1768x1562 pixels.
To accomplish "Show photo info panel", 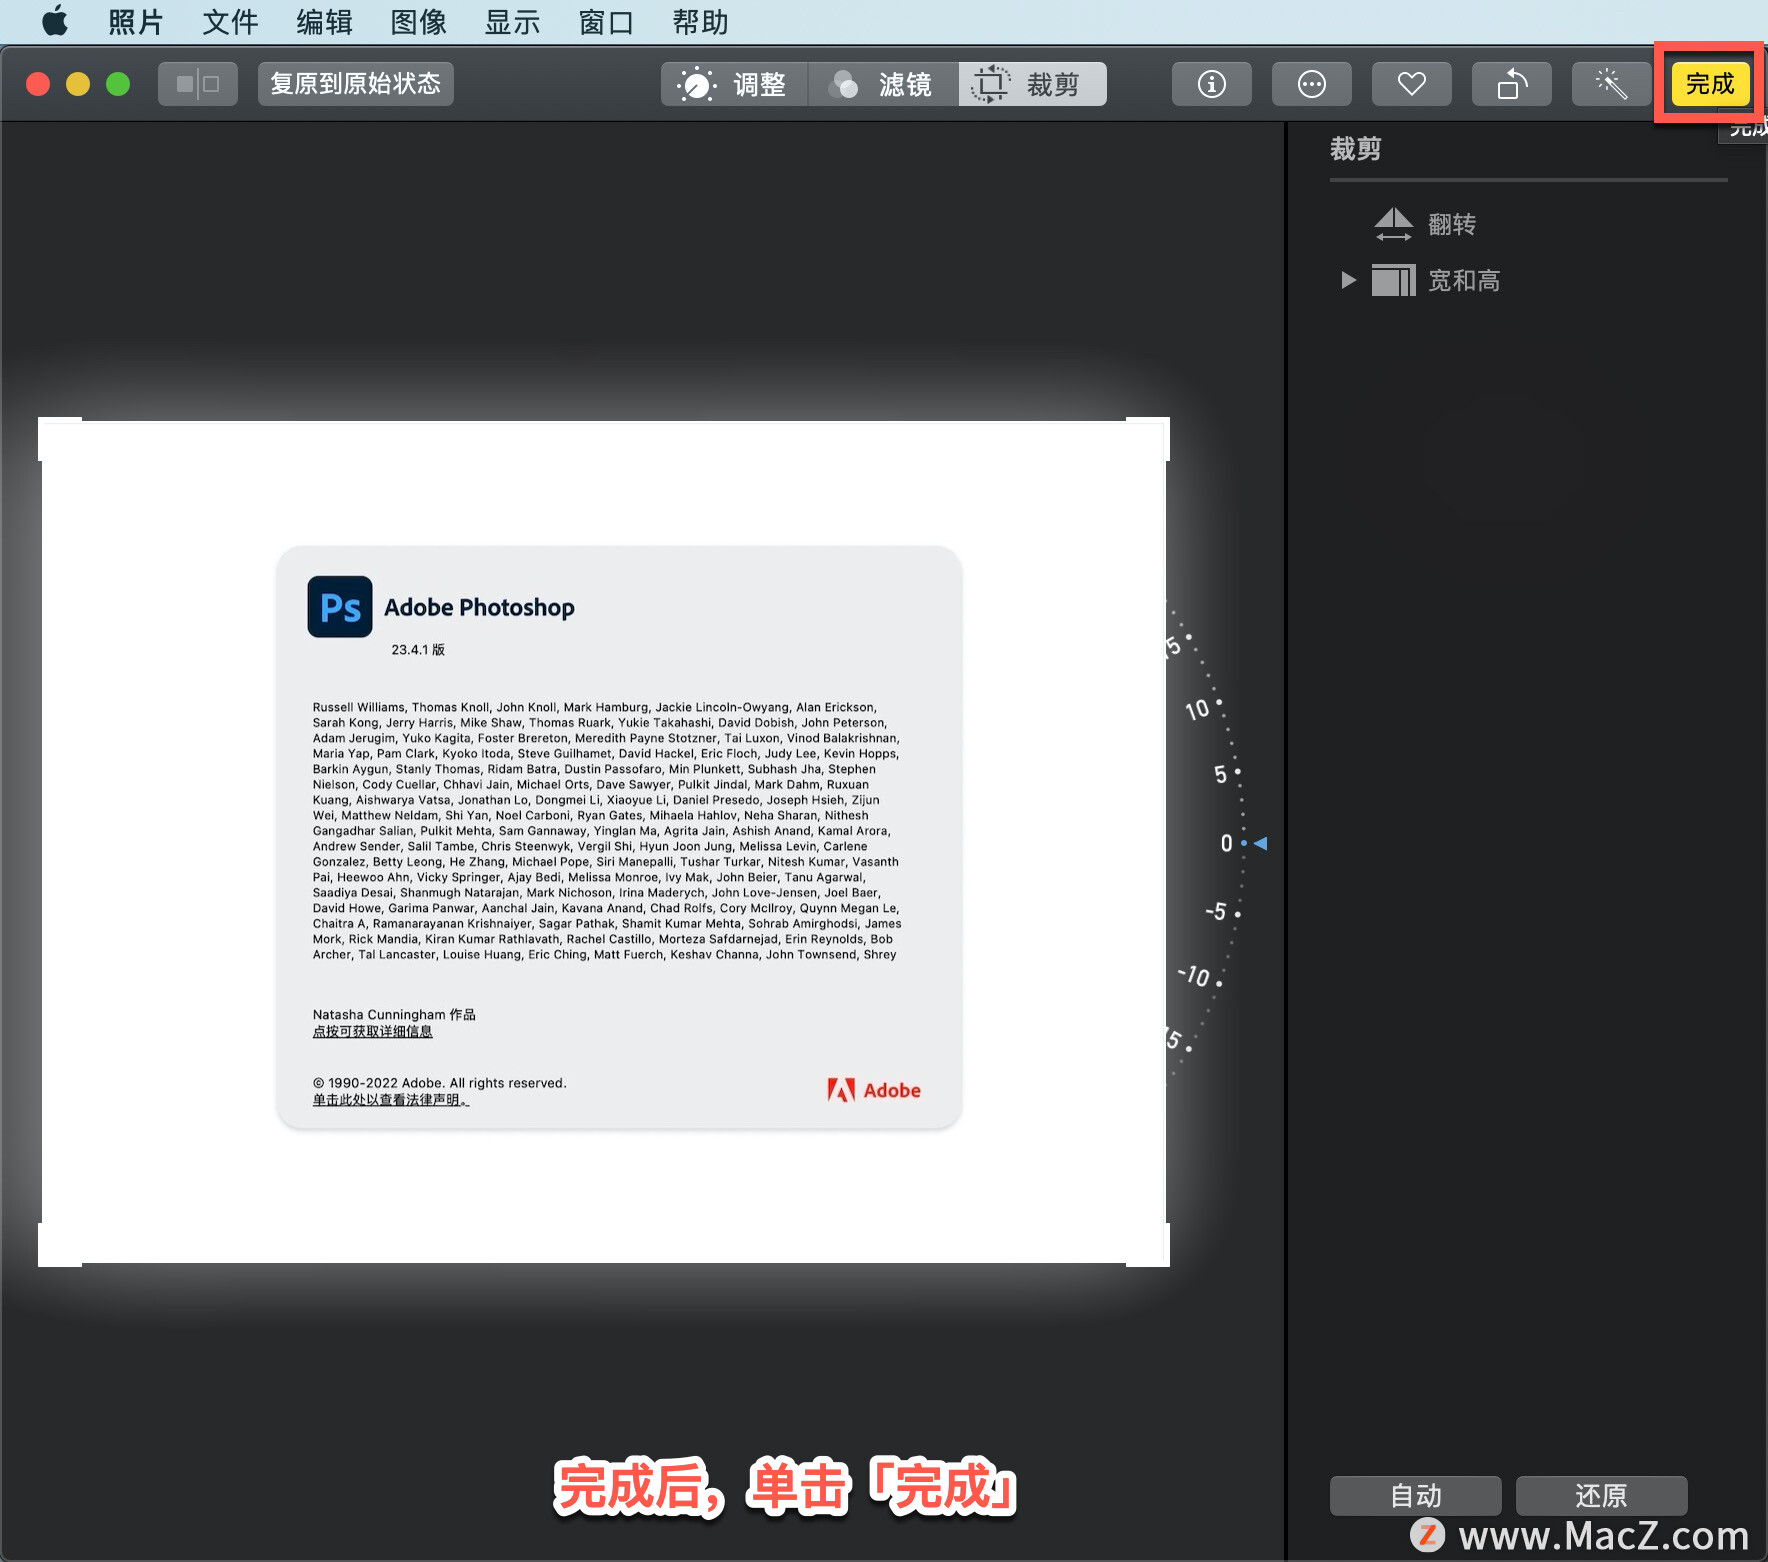I will pos(1212,84).
